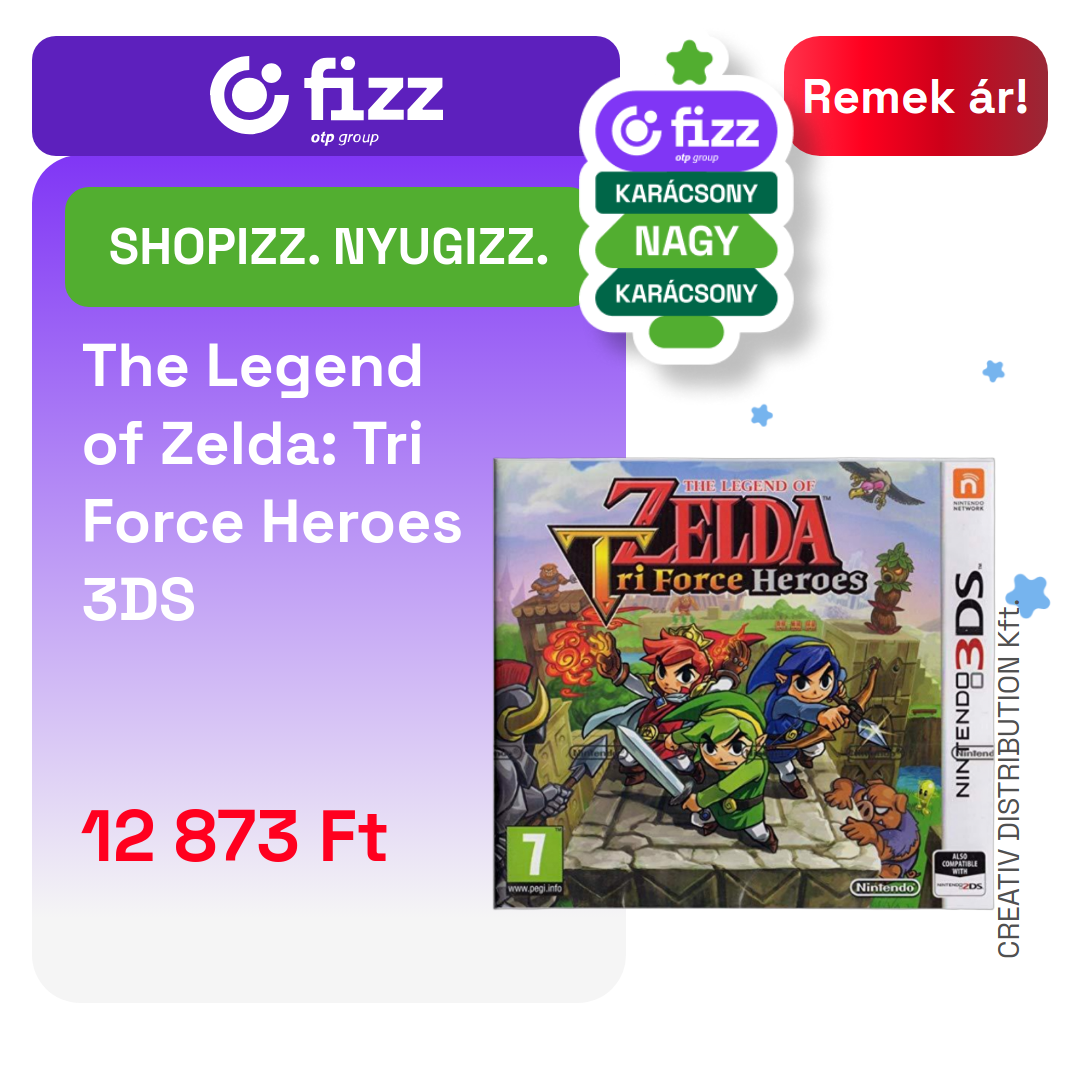Click the PEGI 7 rating icon
Screen dimensions: 1080x1080
tap(534, 860)
